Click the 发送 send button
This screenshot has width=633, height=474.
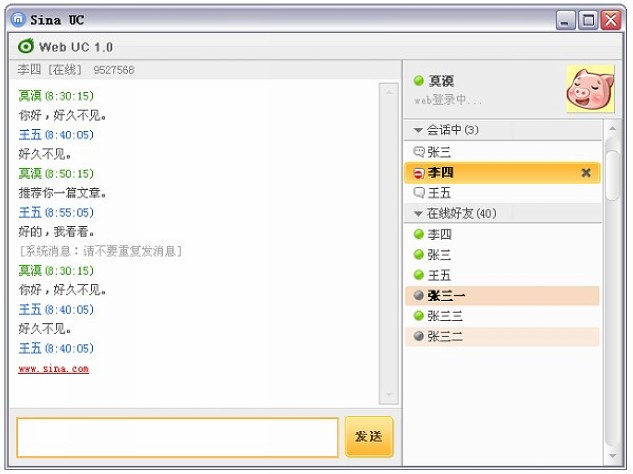coord(369,437)
